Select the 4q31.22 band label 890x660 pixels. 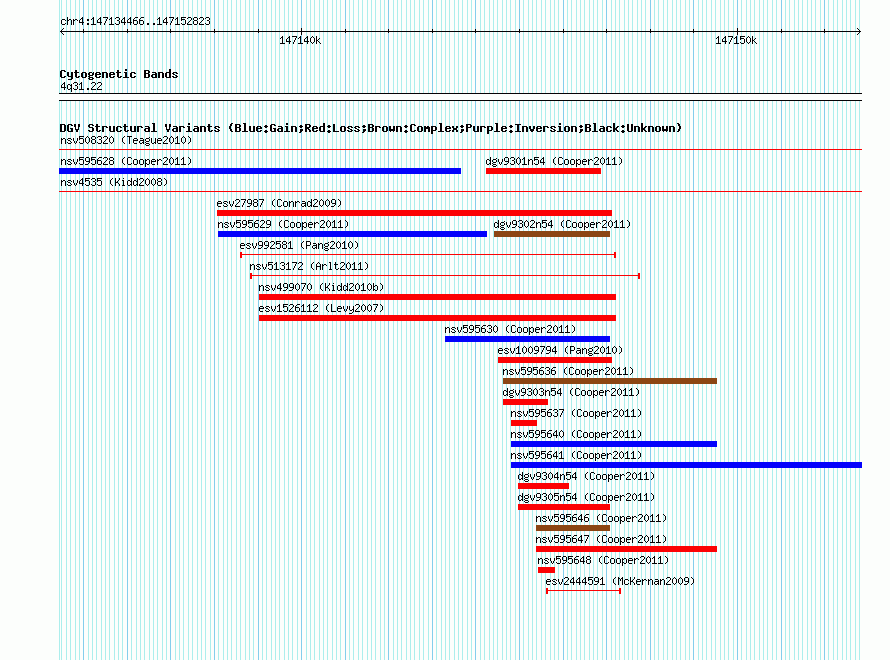(x=81, y=86)
